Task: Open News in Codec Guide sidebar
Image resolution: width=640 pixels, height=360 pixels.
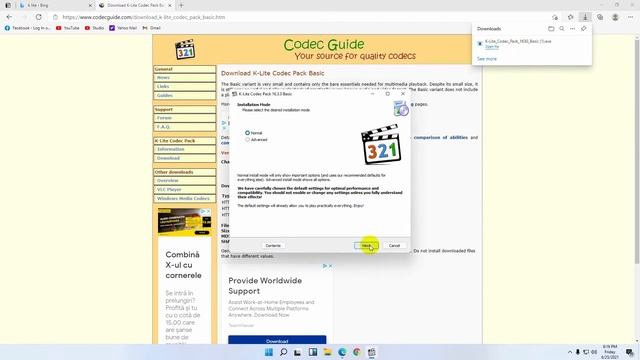Action: coord(185,78)
